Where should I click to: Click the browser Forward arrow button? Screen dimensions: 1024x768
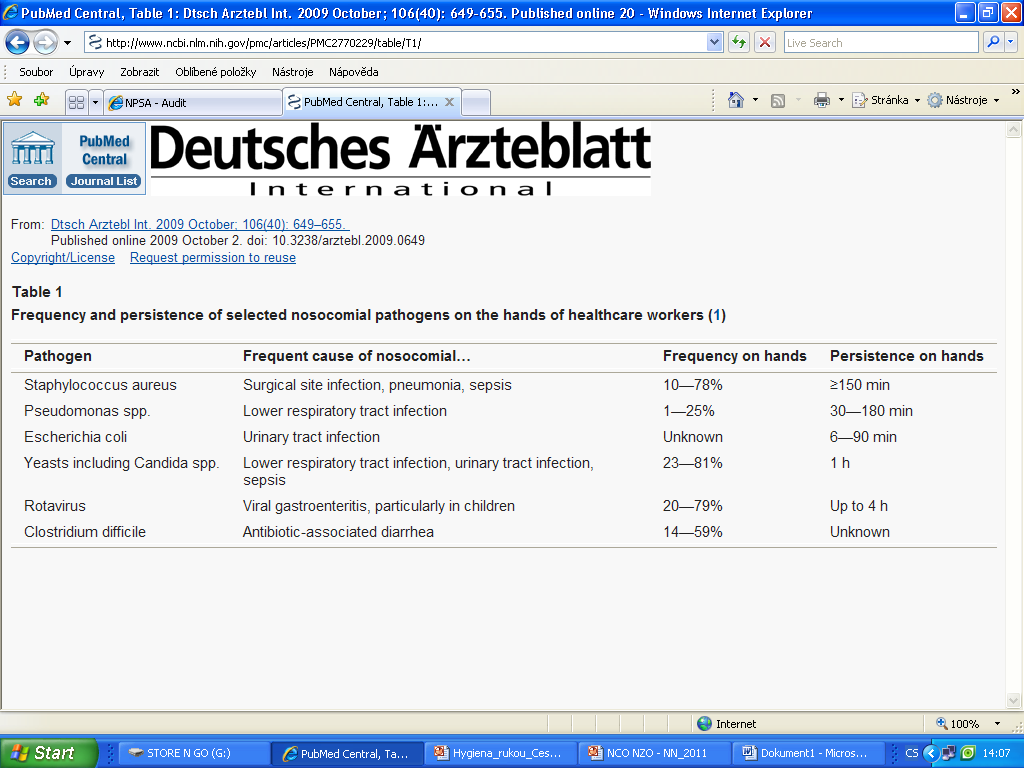pyautogui.click(x=45, y=43)
